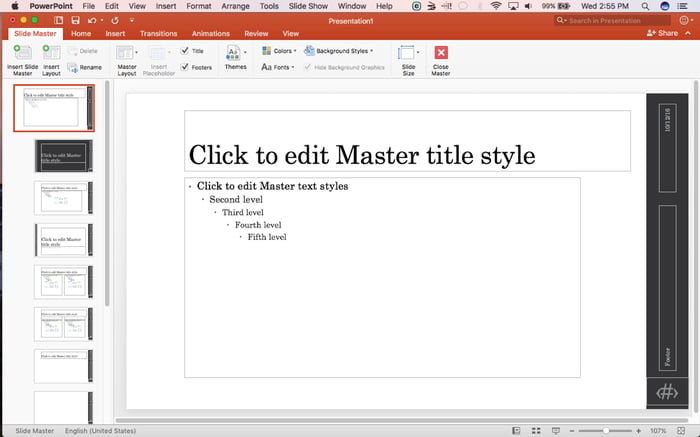Viewport: 700px width, 437px height.
Task: Click the Insert Slide Master icon
Action: (x=22, y=53)
